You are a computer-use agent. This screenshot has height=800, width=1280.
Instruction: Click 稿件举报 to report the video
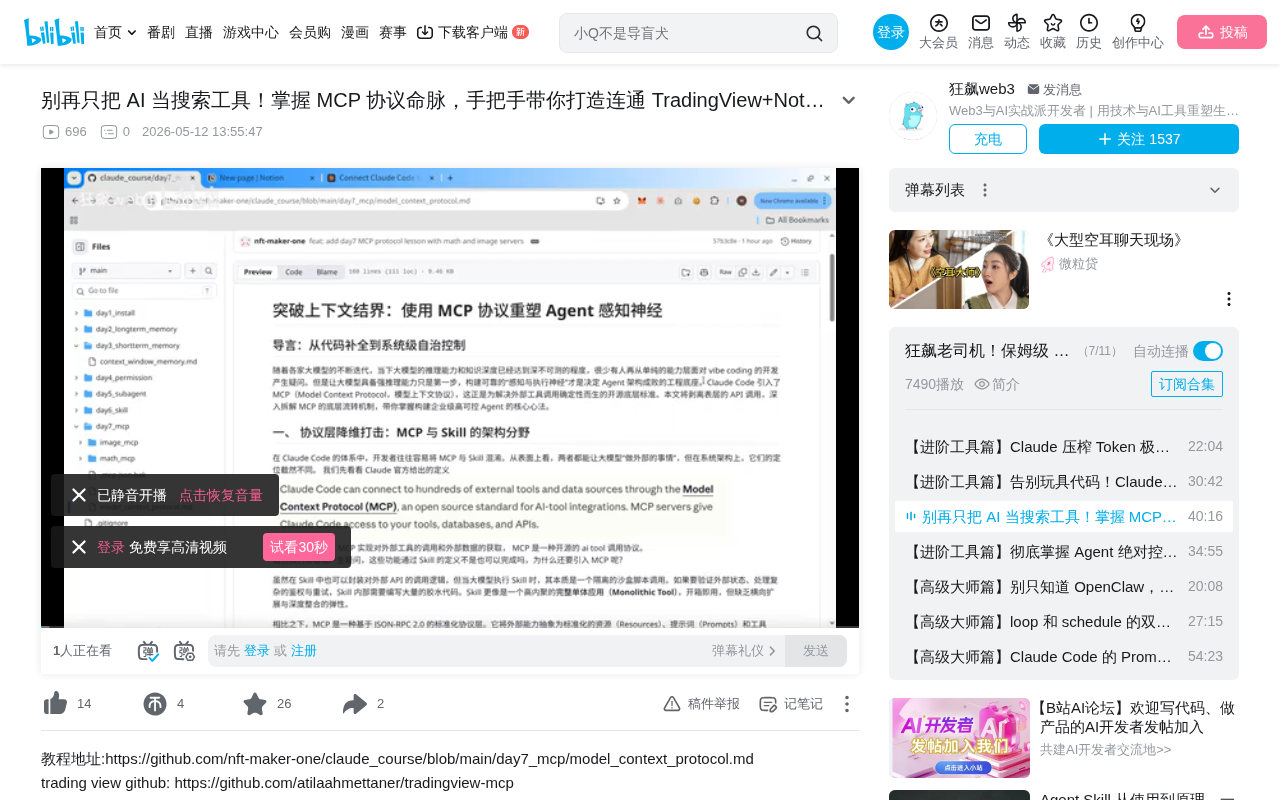[702, 704]
